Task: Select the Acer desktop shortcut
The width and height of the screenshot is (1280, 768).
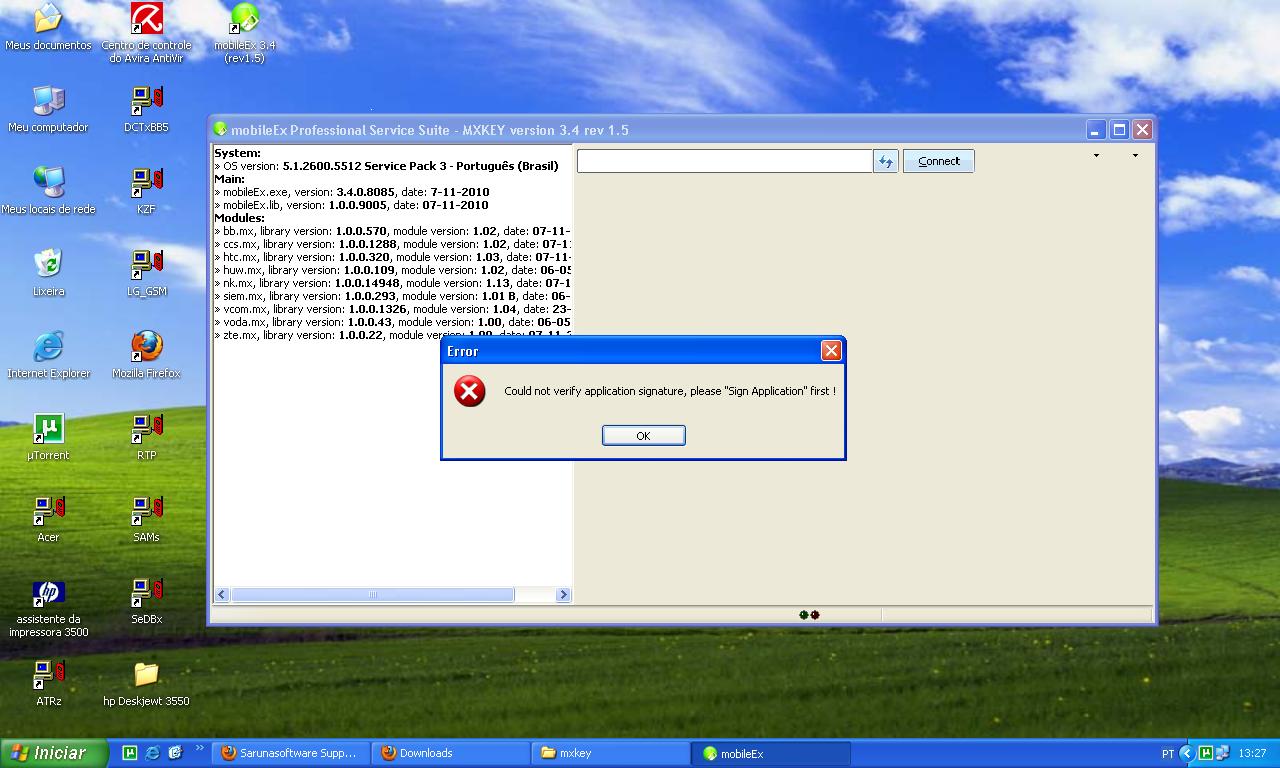Action: tap(48, 519)
